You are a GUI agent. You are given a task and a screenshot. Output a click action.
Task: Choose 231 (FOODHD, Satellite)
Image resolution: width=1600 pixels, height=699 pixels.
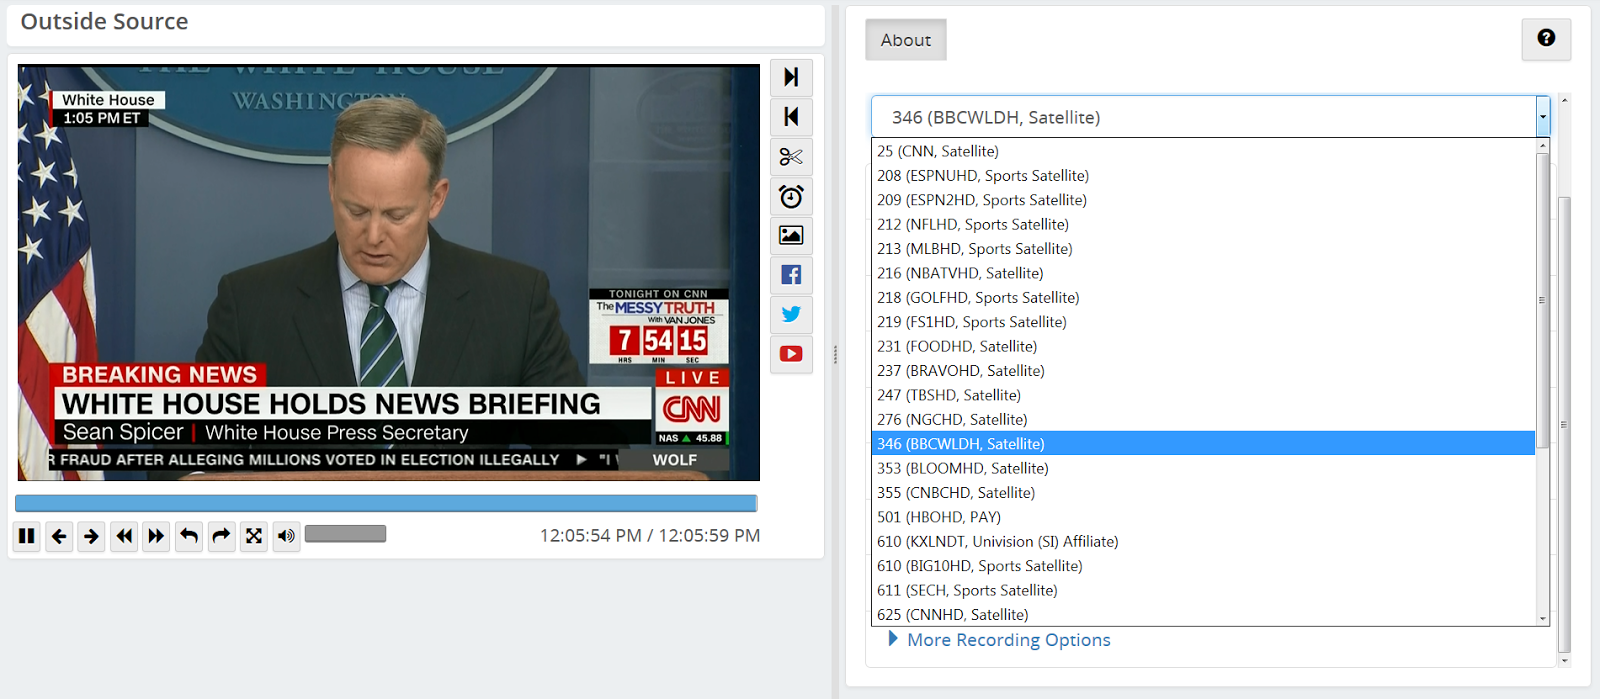(x=1203, y=346)
